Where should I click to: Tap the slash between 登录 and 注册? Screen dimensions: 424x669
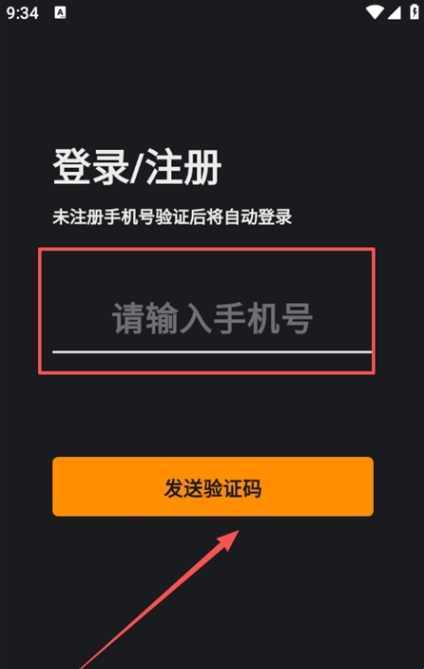137,168
